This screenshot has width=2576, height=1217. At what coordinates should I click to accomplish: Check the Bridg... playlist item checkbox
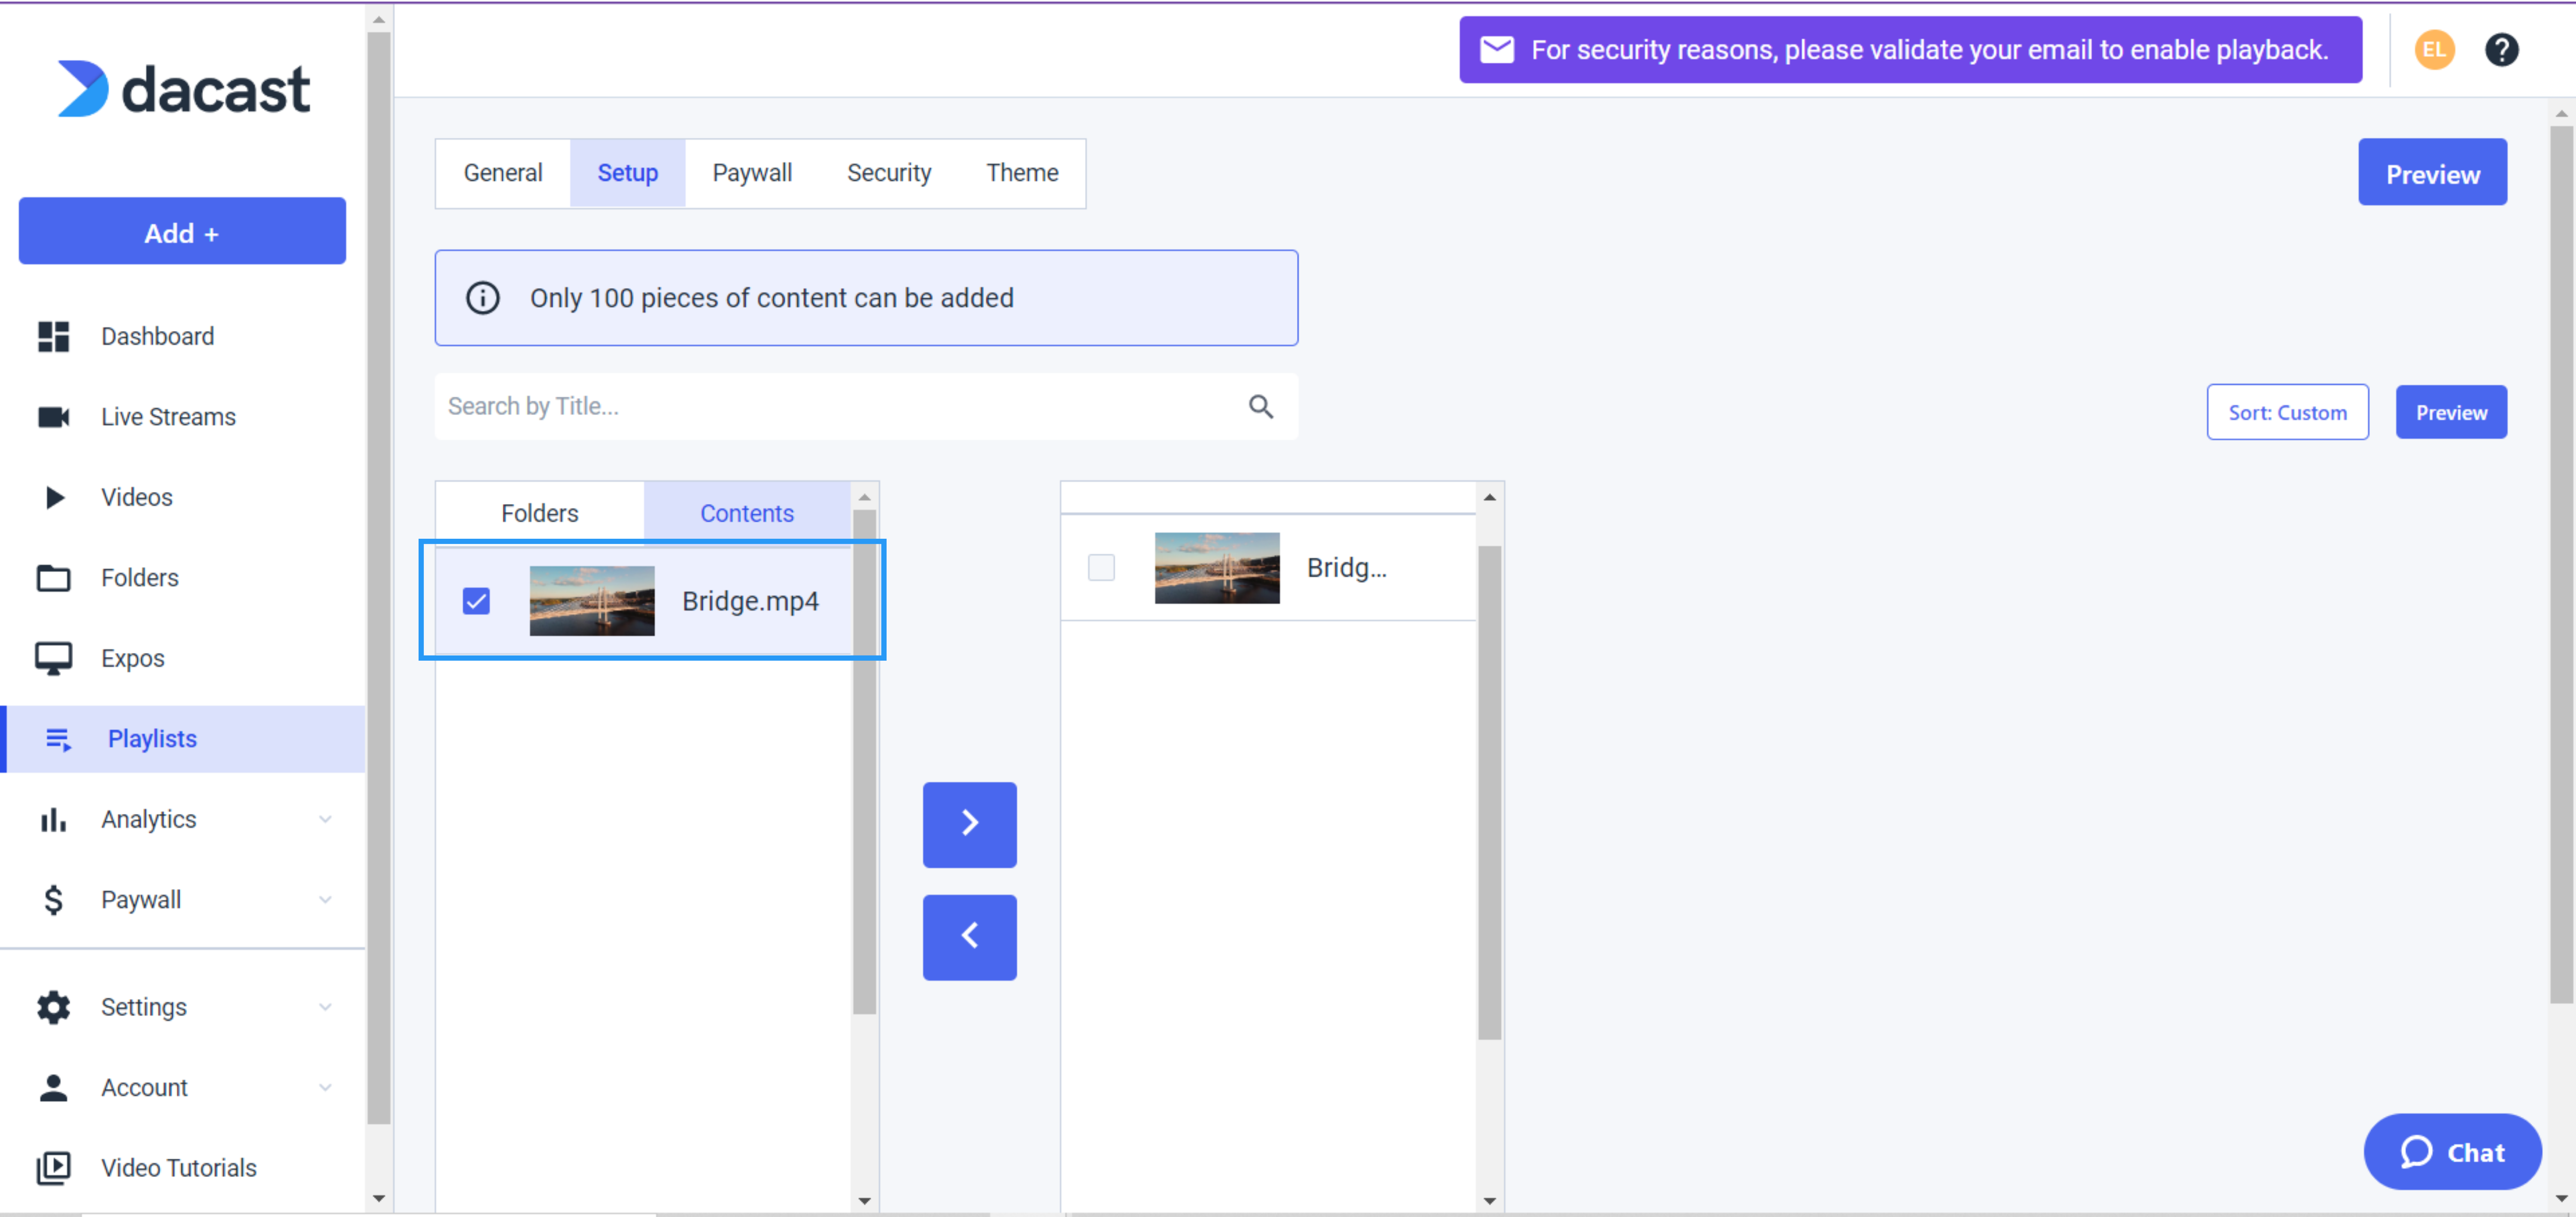coord(1101,568)
